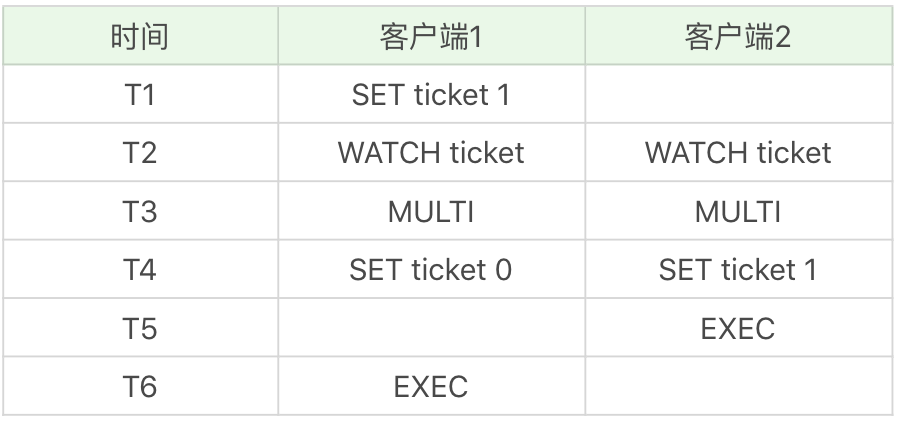899x421 pixels.
Task: Click the empty 客户端2 cell in row T1
Action: (x=738, y=95)
